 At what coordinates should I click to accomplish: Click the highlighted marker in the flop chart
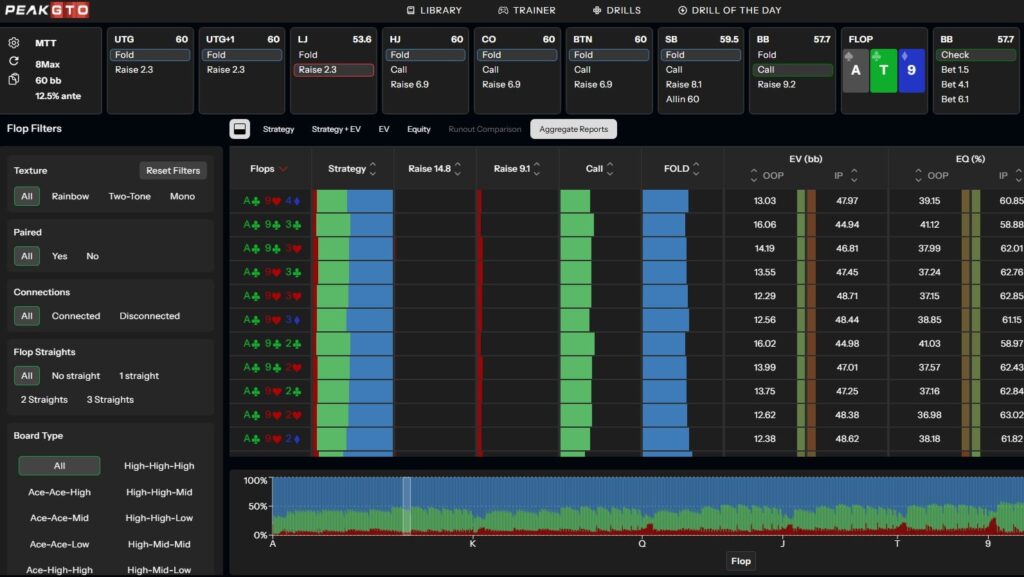[x=407, y=506]
